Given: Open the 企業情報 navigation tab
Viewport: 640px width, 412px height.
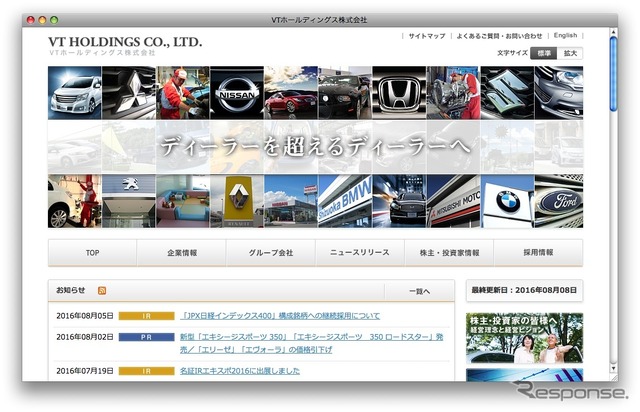Looking at the screenshot, I should pyautogui.click(x=182, y=253).
